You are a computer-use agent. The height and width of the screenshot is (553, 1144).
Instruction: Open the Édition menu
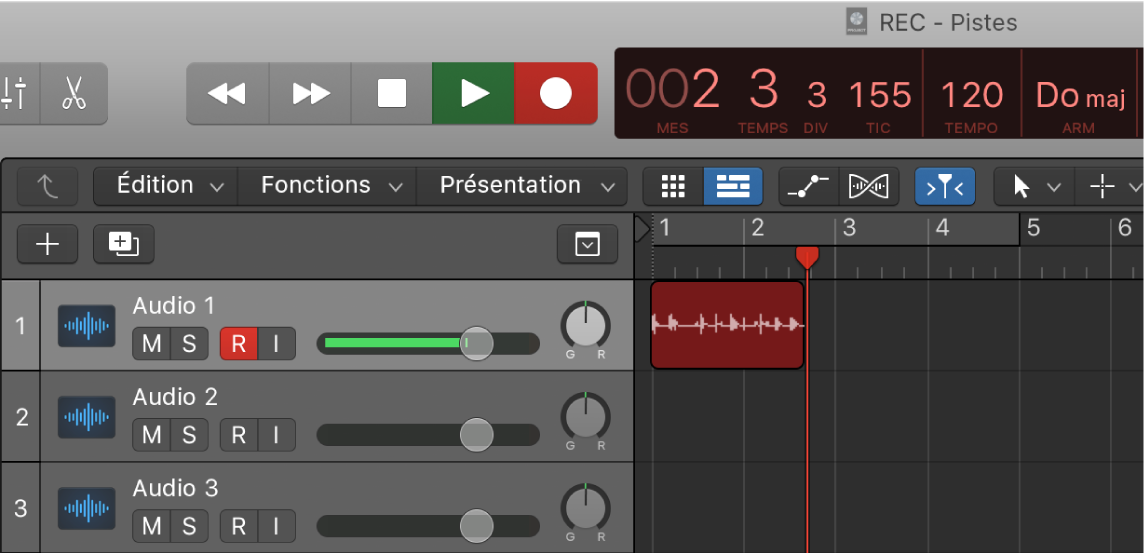tap(165, 186)
